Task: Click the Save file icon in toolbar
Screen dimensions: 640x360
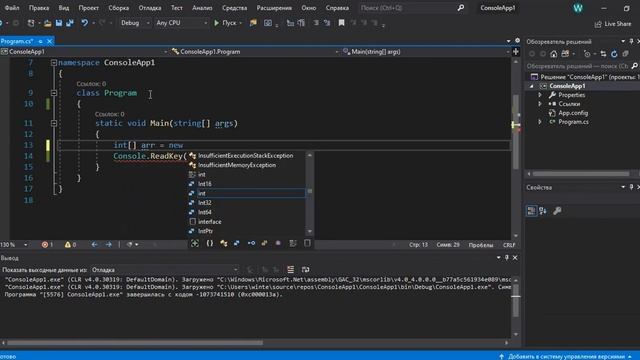Action: click(x=59, y=23)
